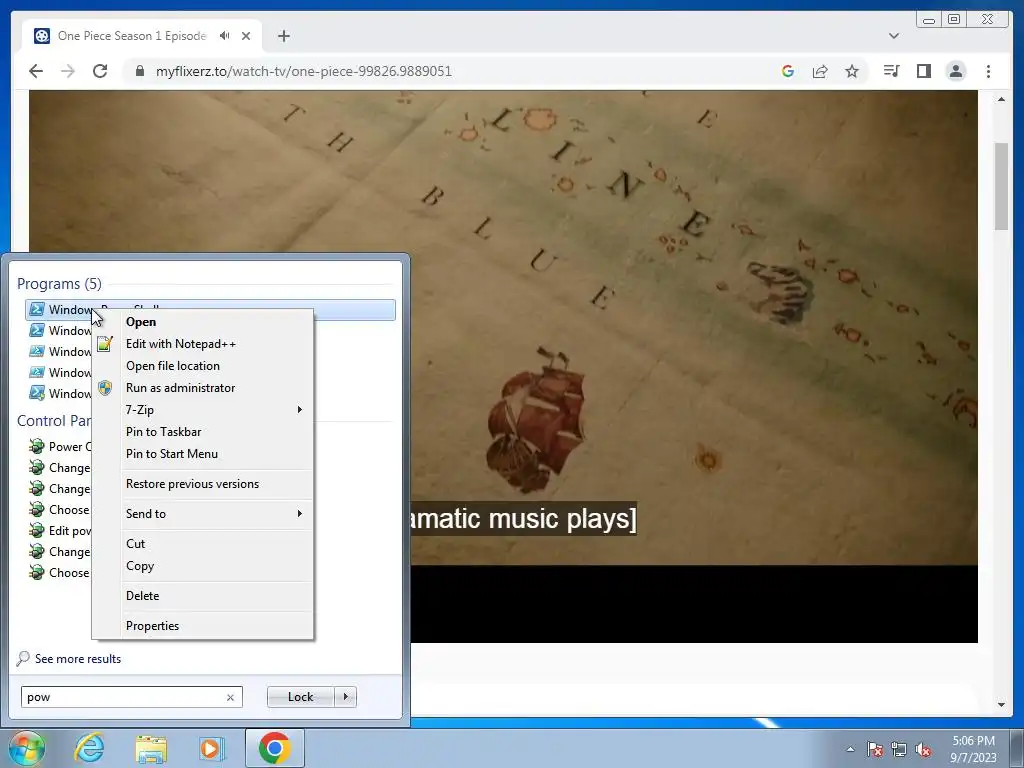Click the Programs (5) header
The height and width of the screenshot is (768, 1024).
click(x=59, y=283)
